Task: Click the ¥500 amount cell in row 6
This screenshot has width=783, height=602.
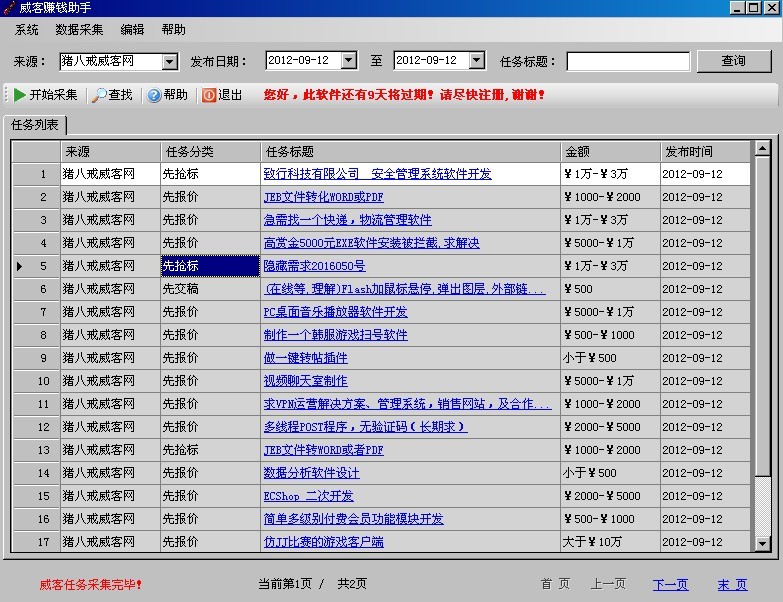Action: pos(610,289)
